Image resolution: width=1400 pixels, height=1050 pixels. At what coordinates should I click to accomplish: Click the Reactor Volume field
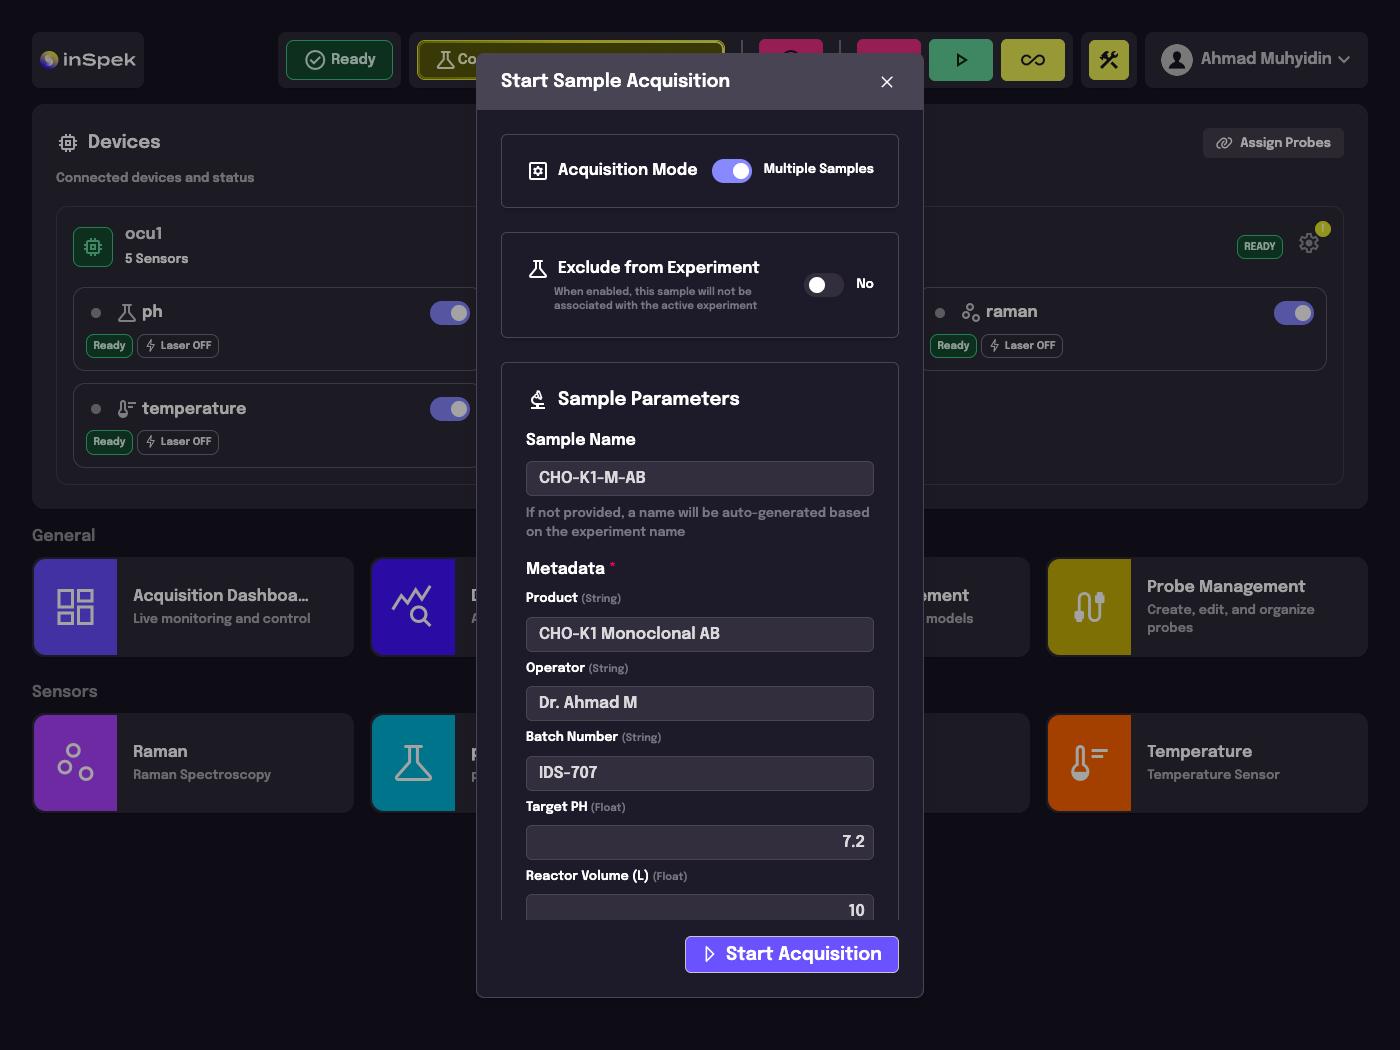[x=700, y=908]
